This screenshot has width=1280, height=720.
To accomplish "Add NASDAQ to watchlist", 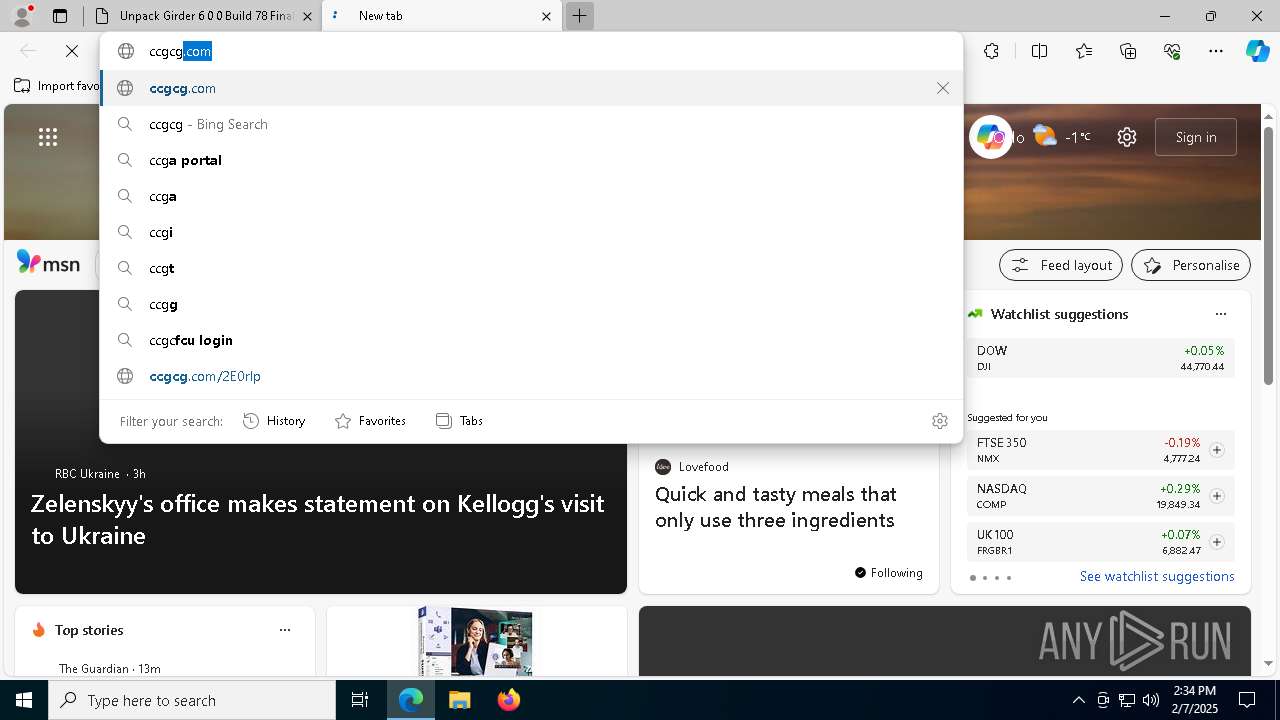I will 1216,496.
